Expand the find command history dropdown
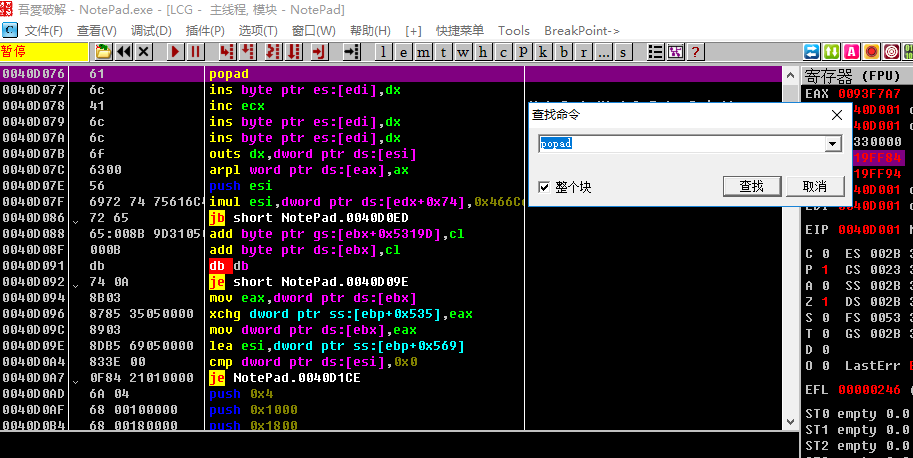 [x=831, y=144]
